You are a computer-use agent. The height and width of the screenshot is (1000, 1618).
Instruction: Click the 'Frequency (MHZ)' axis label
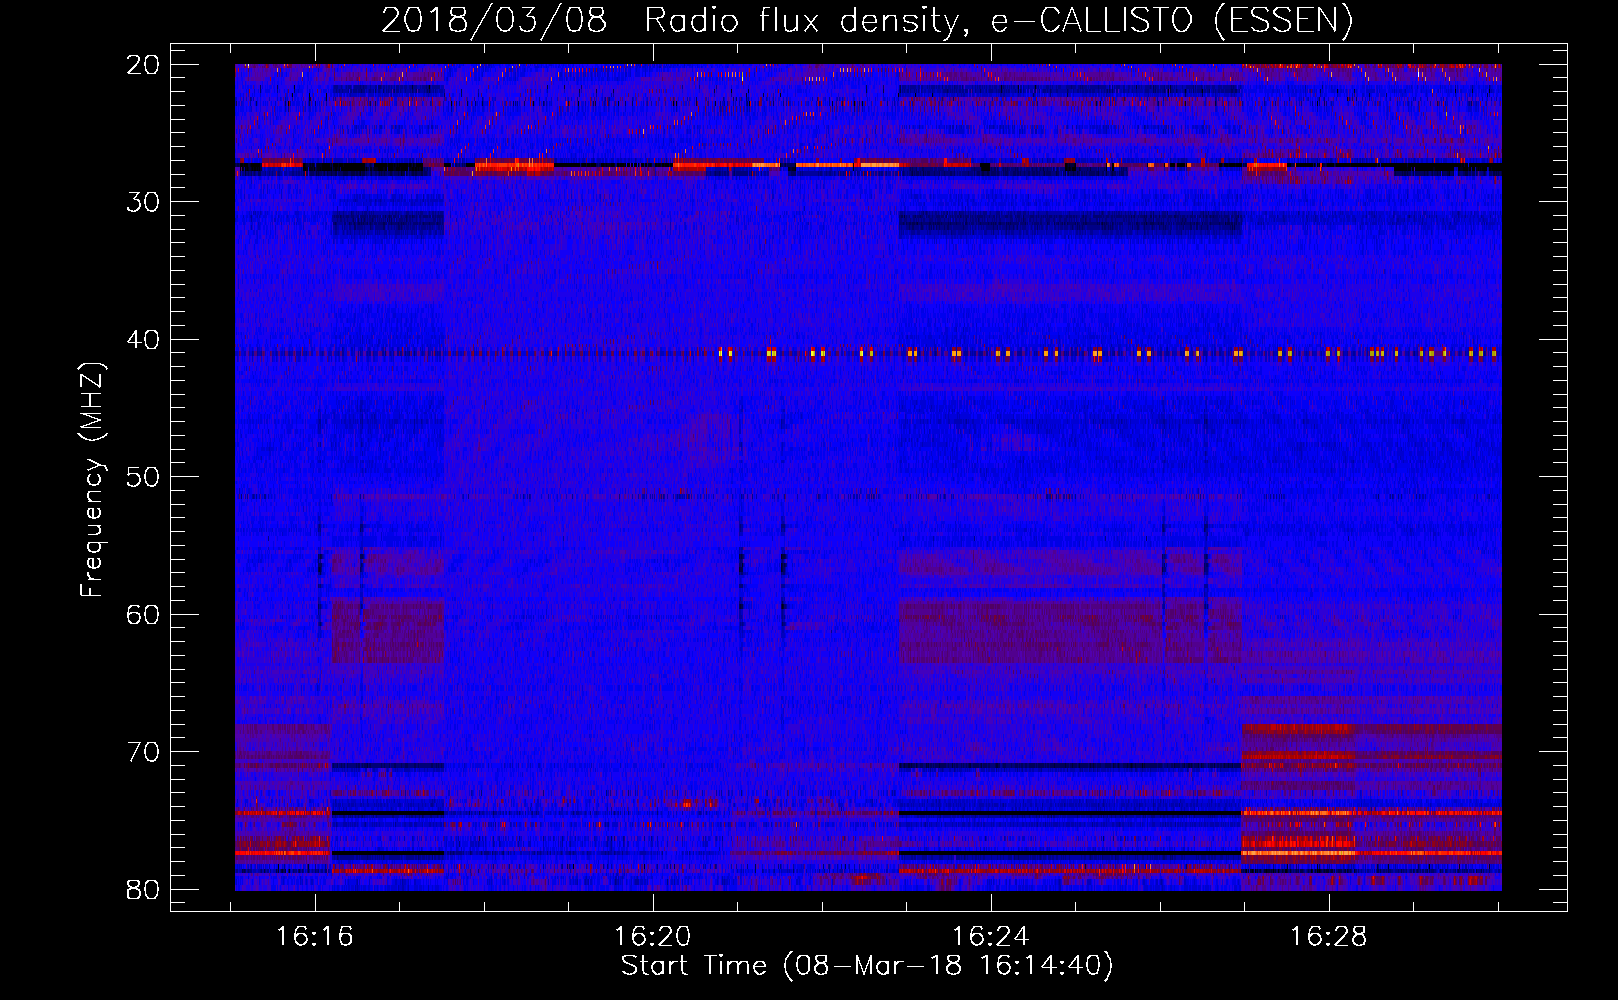pyautogui.click(x=92, y=479)
